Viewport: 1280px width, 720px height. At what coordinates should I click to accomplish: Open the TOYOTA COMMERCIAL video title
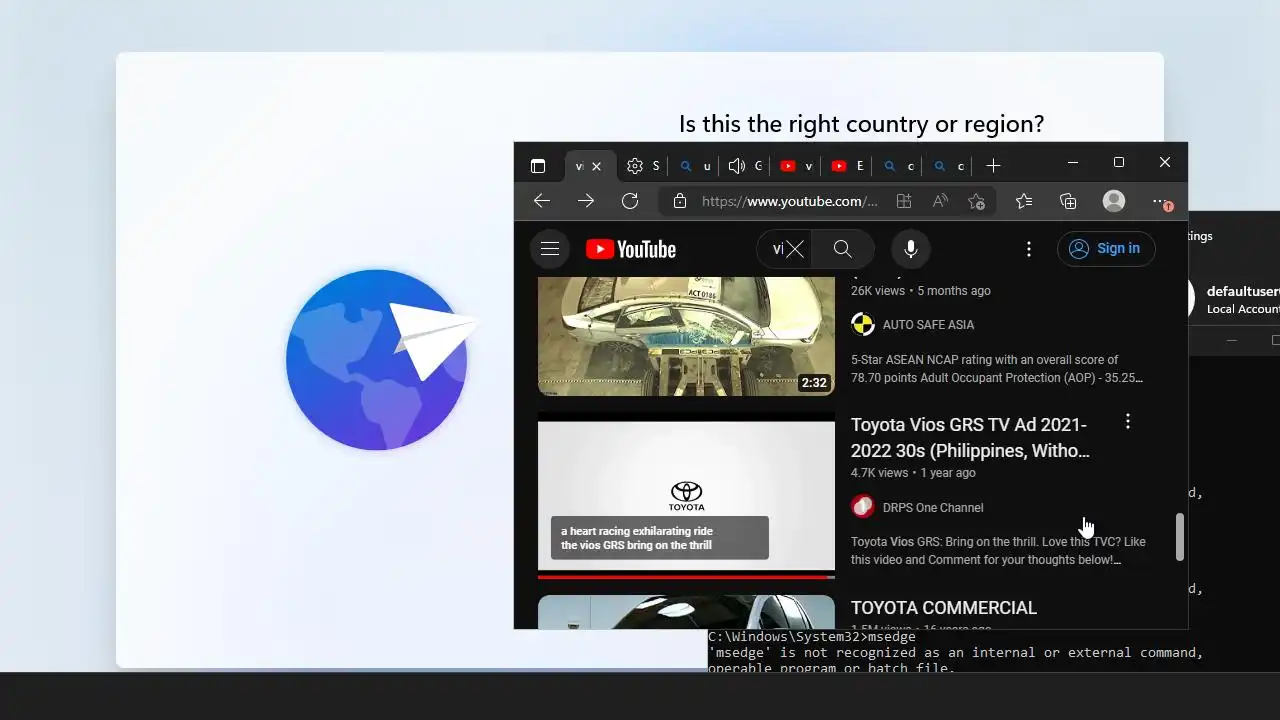click(x=944, y=608)
